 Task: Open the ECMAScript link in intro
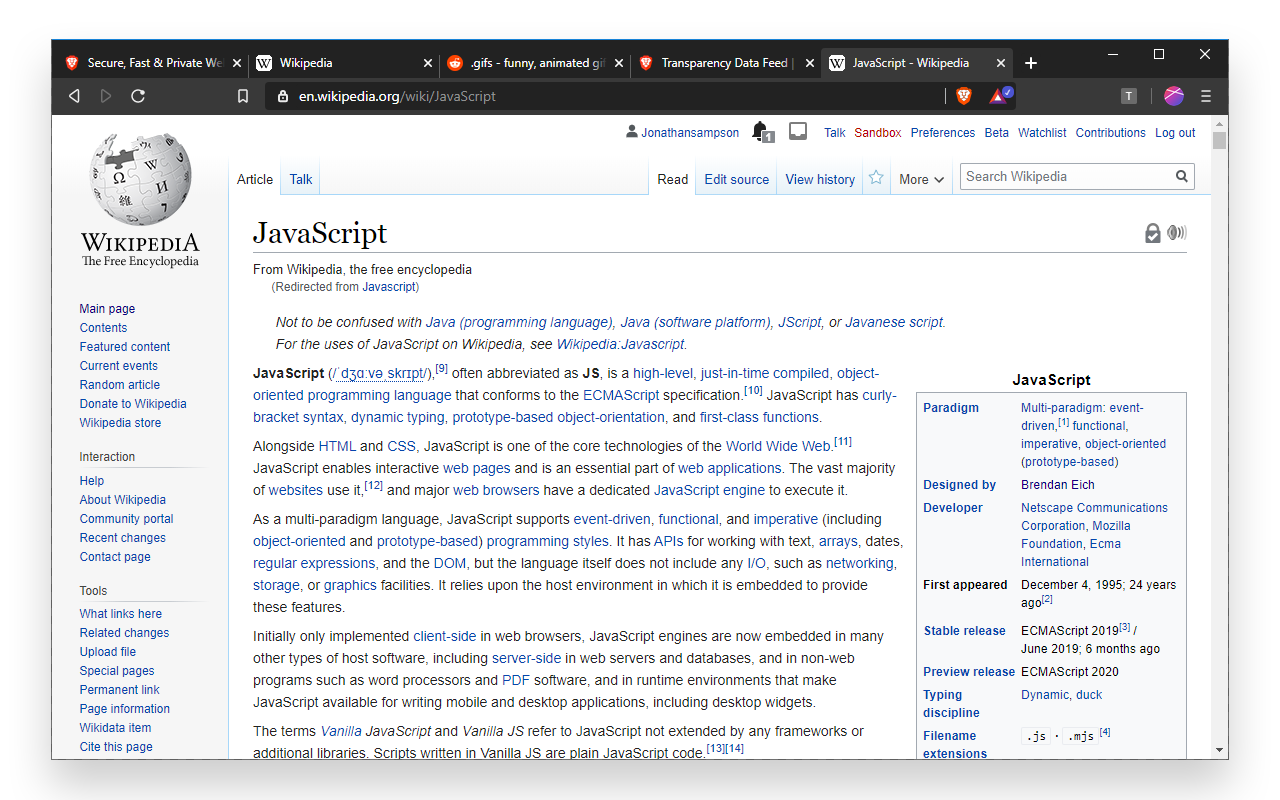point(620,395)
